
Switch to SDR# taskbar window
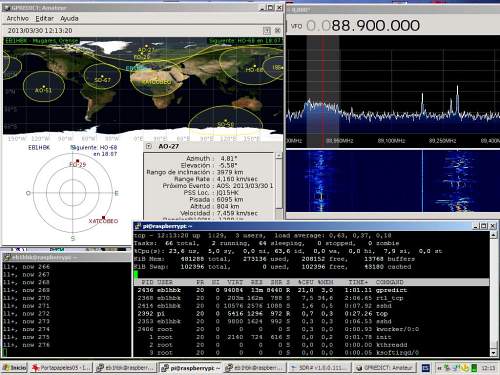pos(320,368)
